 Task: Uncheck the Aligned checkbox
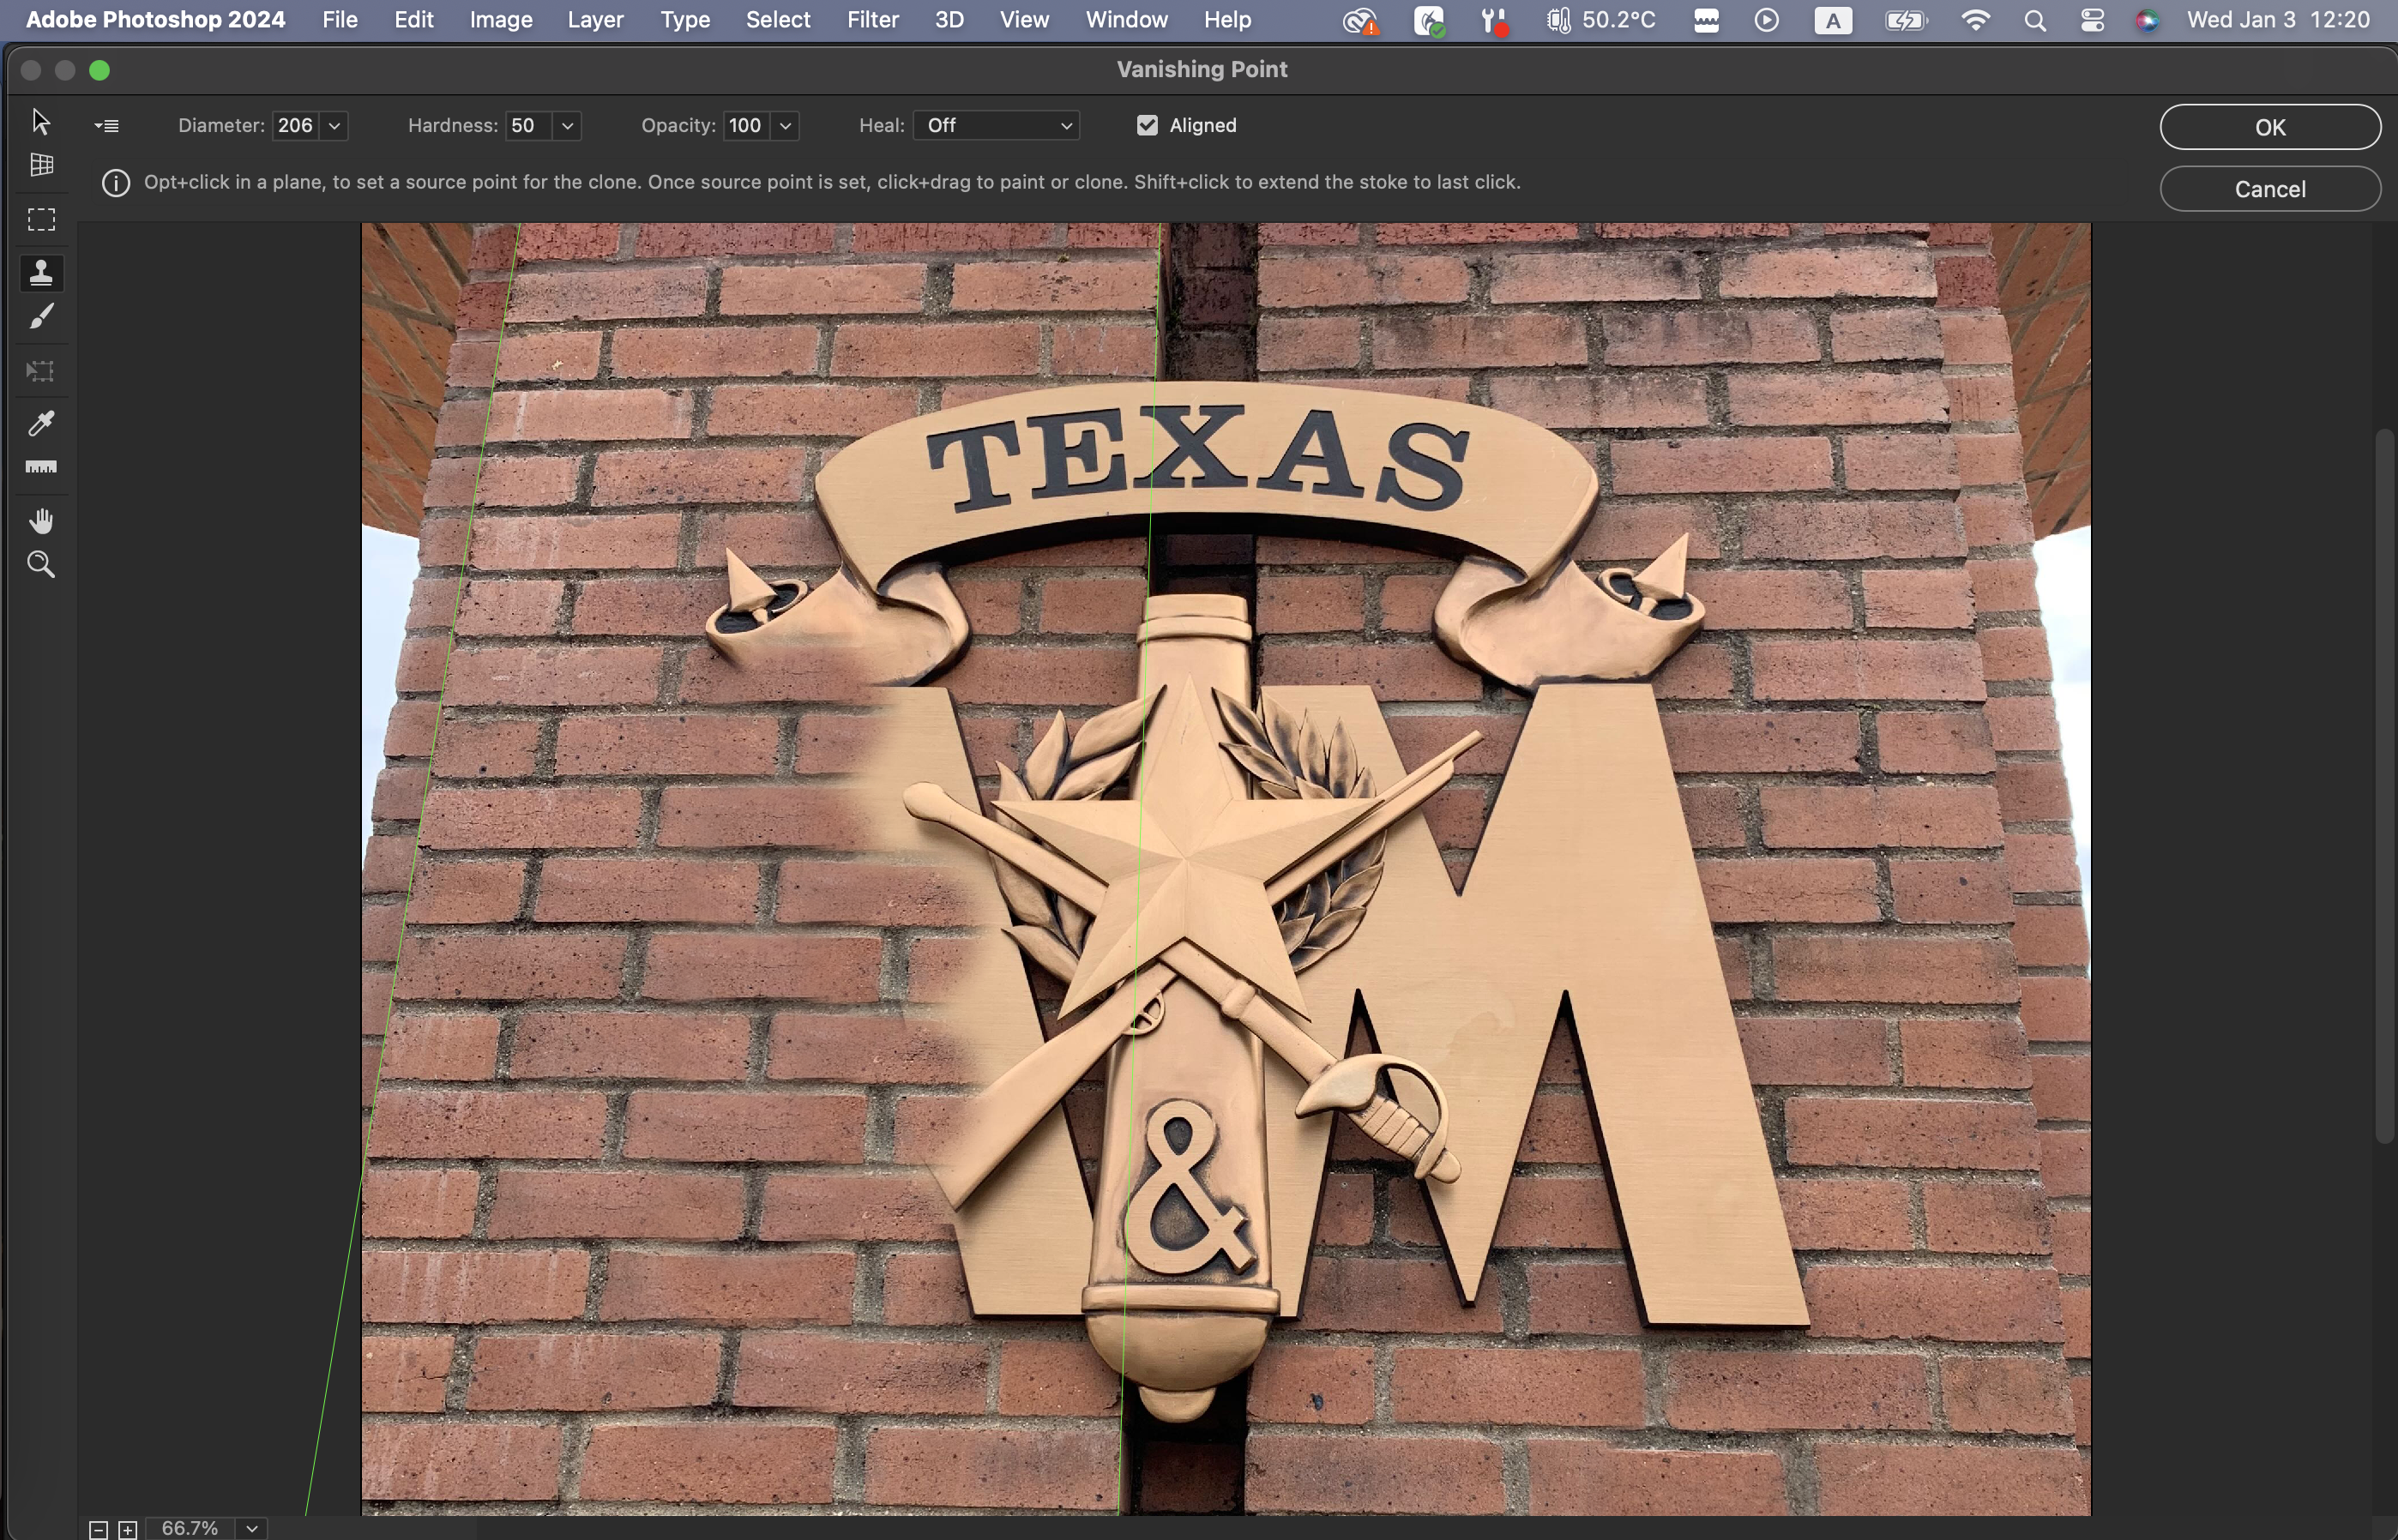pyautogui.click(x=1147, y=125)
